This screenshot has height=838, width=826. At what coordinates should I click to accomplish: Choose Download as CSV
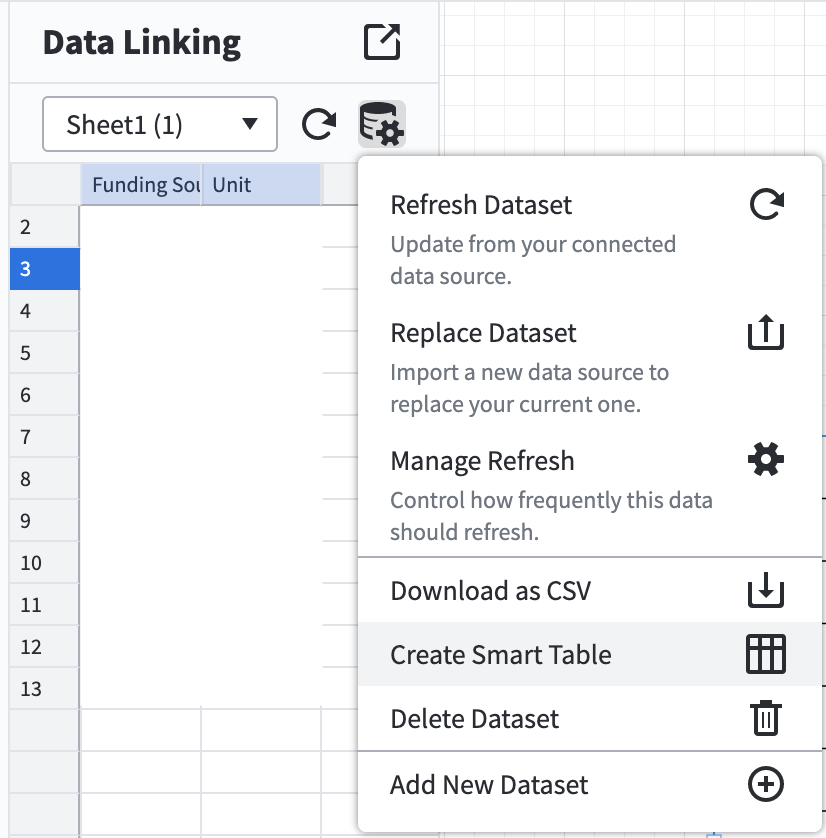pos(491,590)
